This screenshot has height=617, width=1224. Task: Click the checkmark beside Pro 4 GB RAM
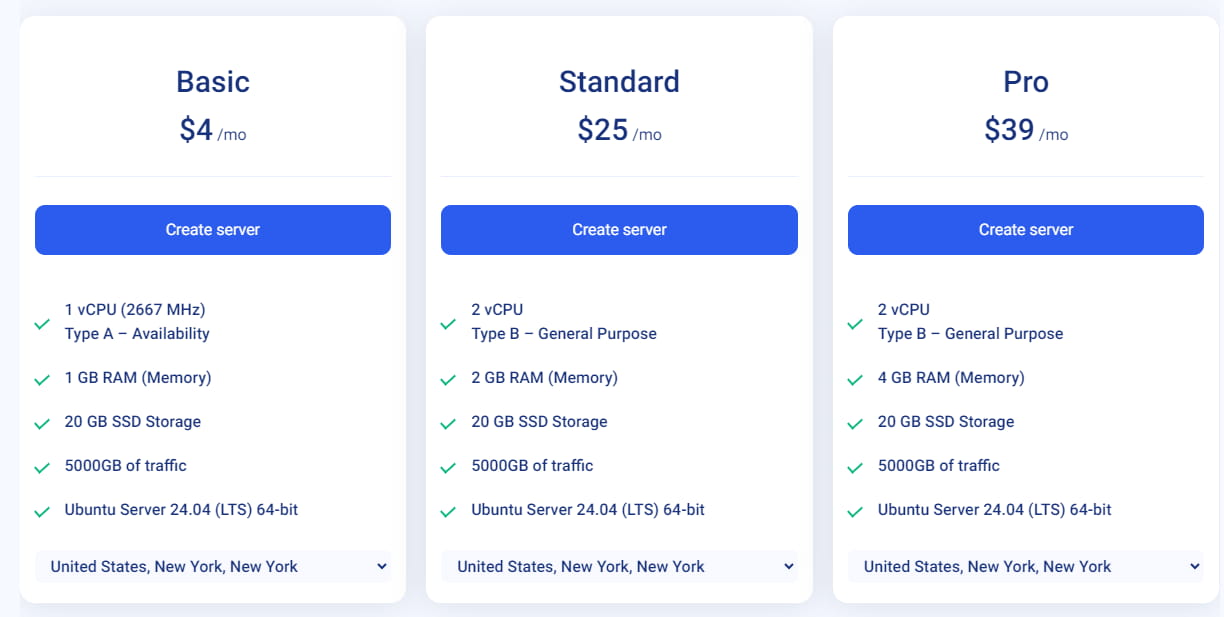855,380
